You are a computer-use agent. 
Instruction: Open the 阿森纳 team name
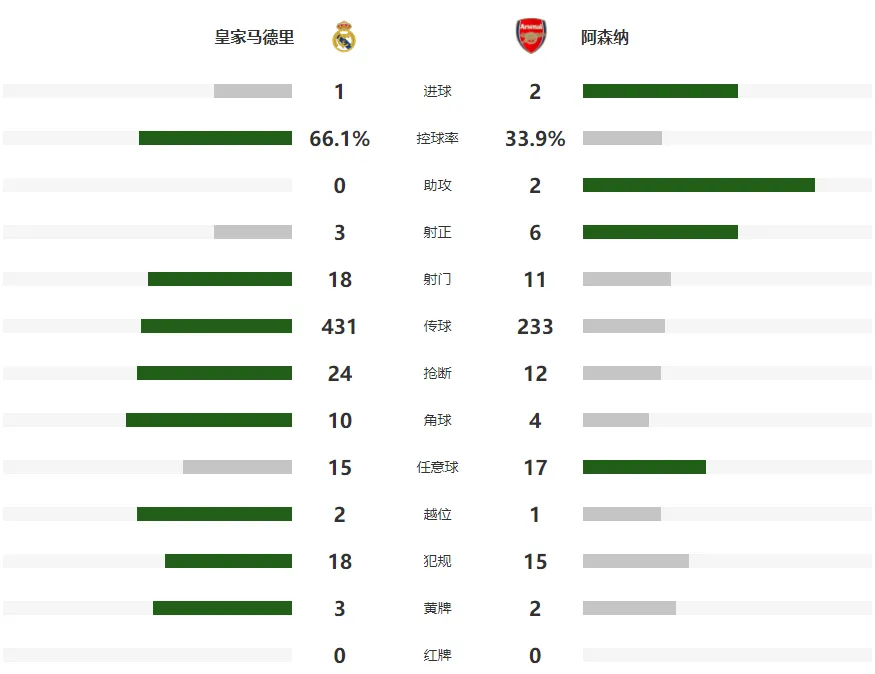point(605,37)
